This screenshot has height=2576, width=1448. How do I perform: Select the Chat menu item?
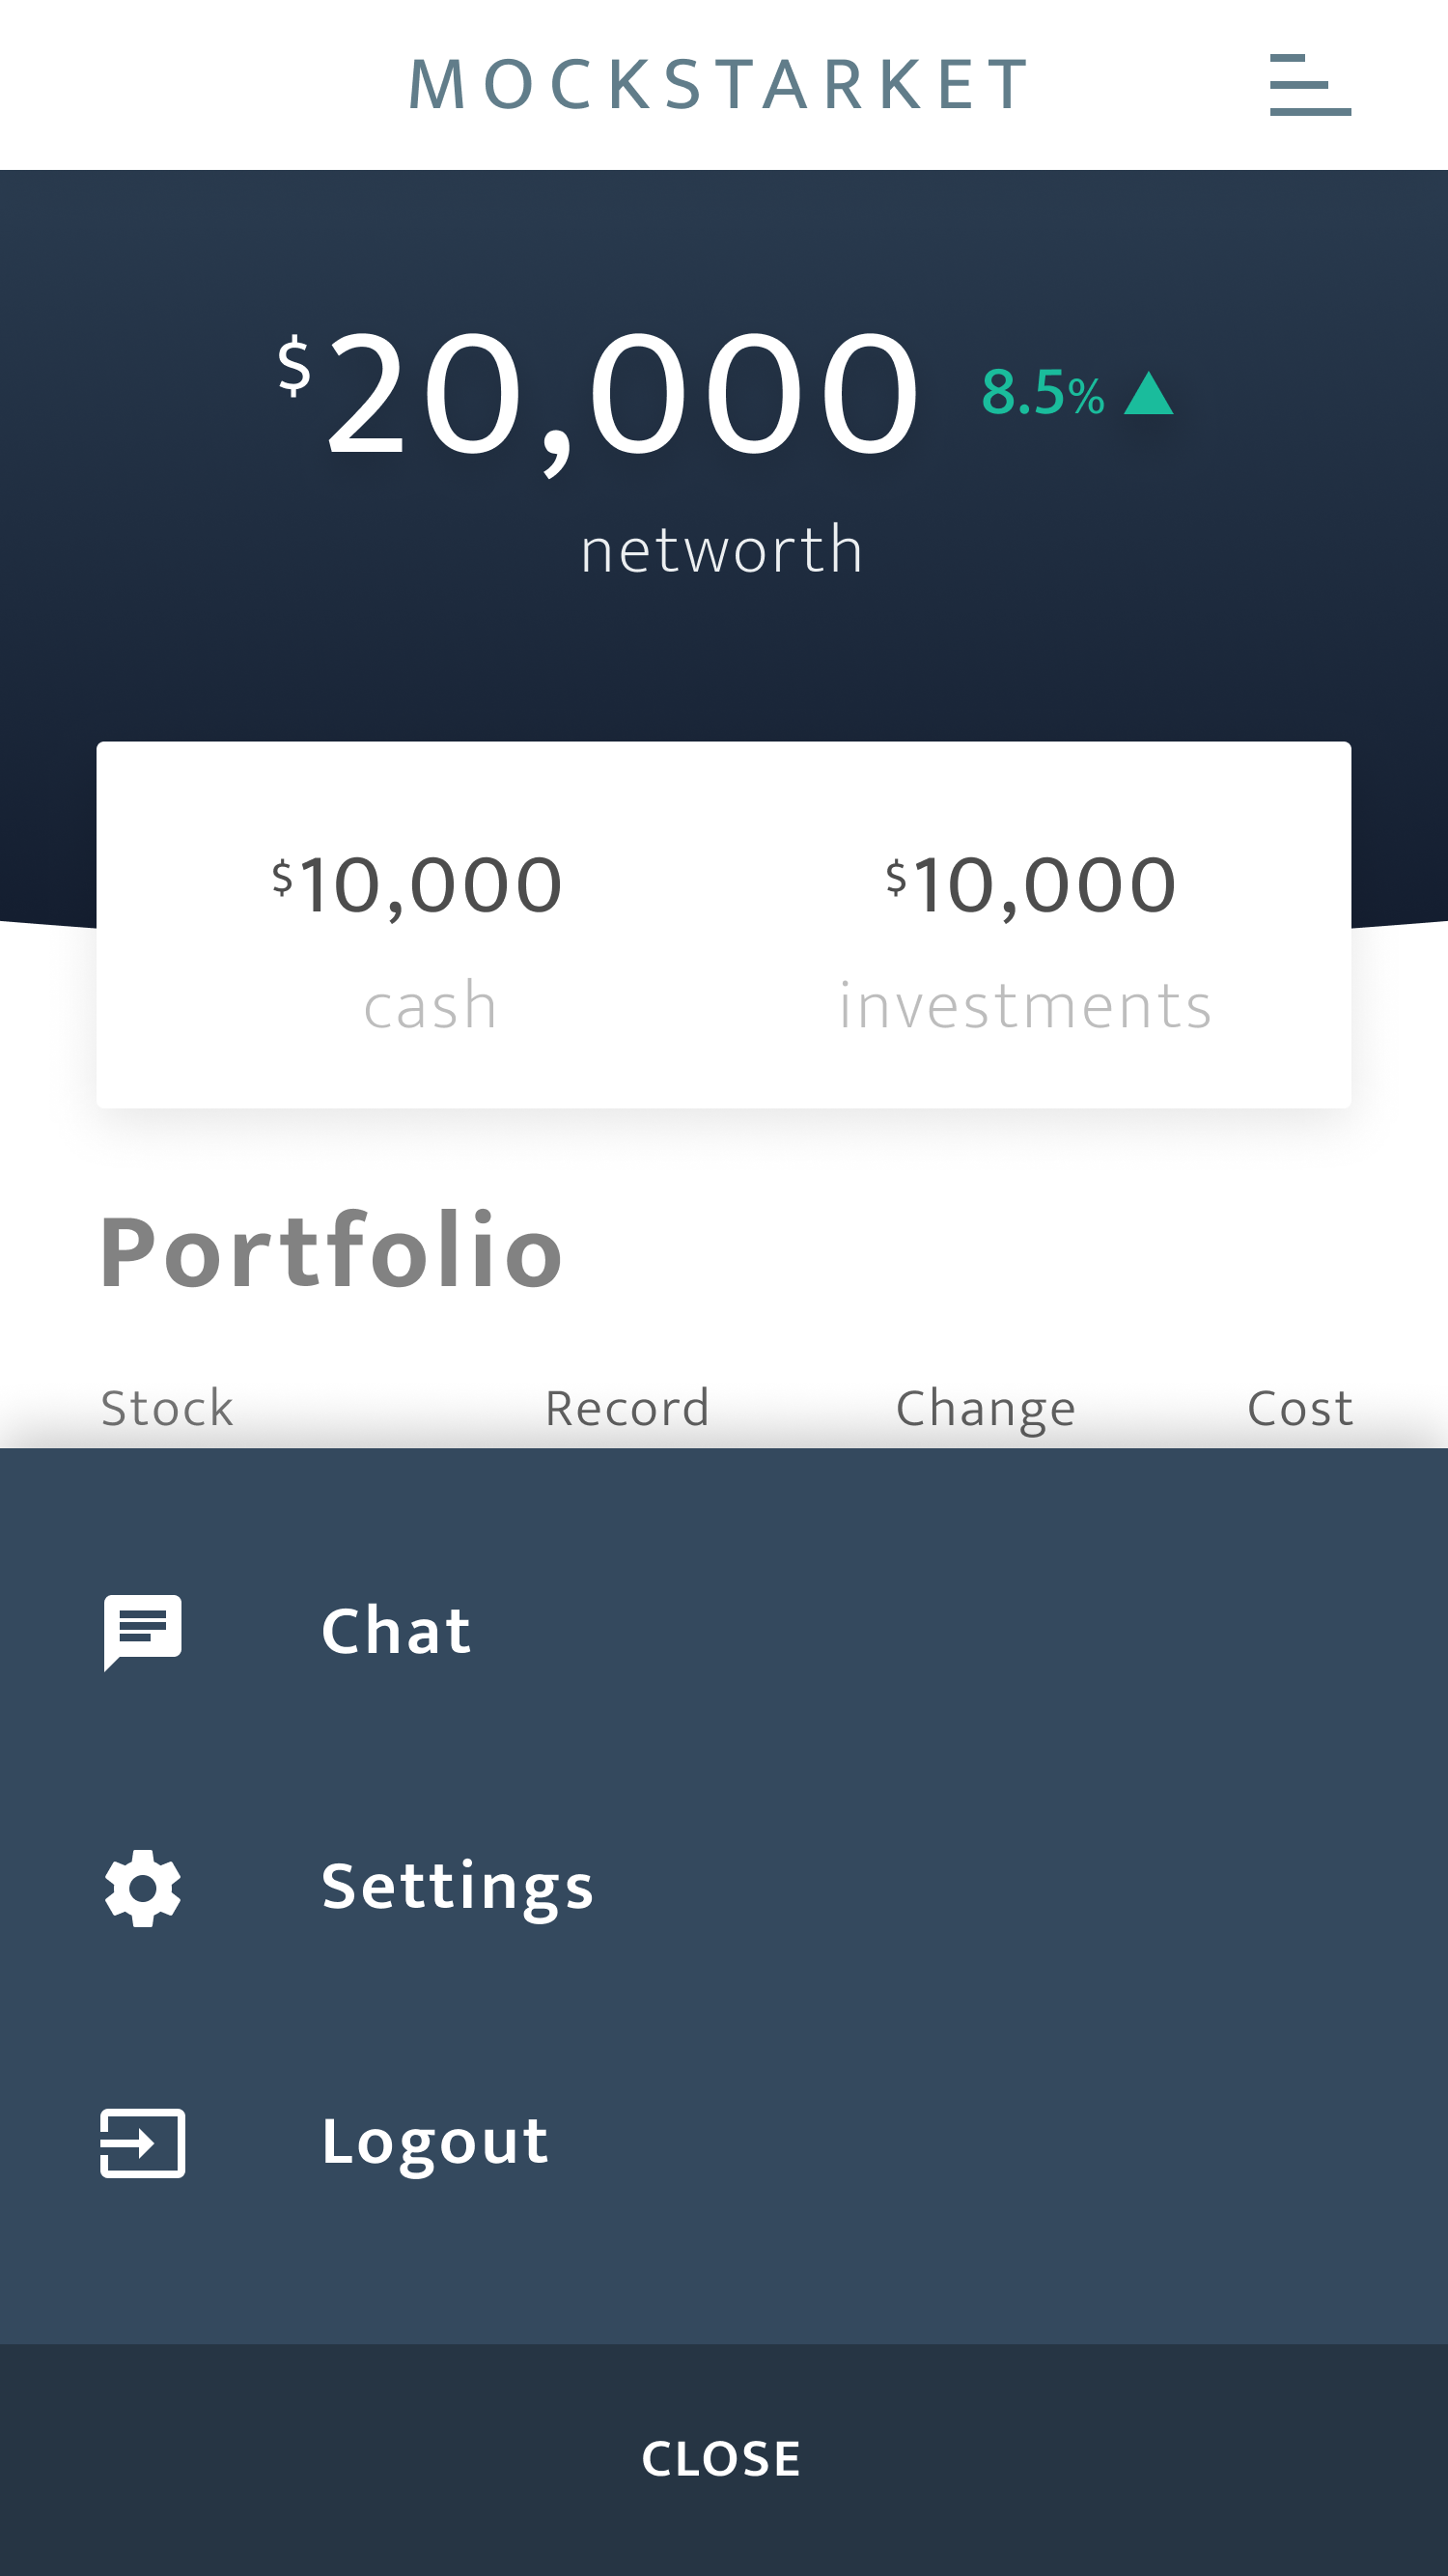point(396,1631)
